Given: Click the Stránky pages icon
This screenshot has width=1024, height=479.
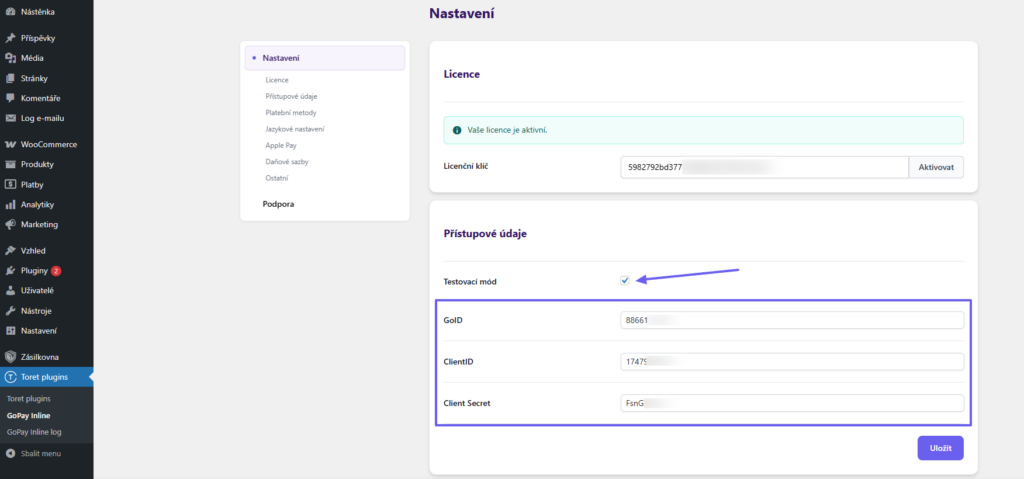Looking at the screenshot, I should point(10,78).
